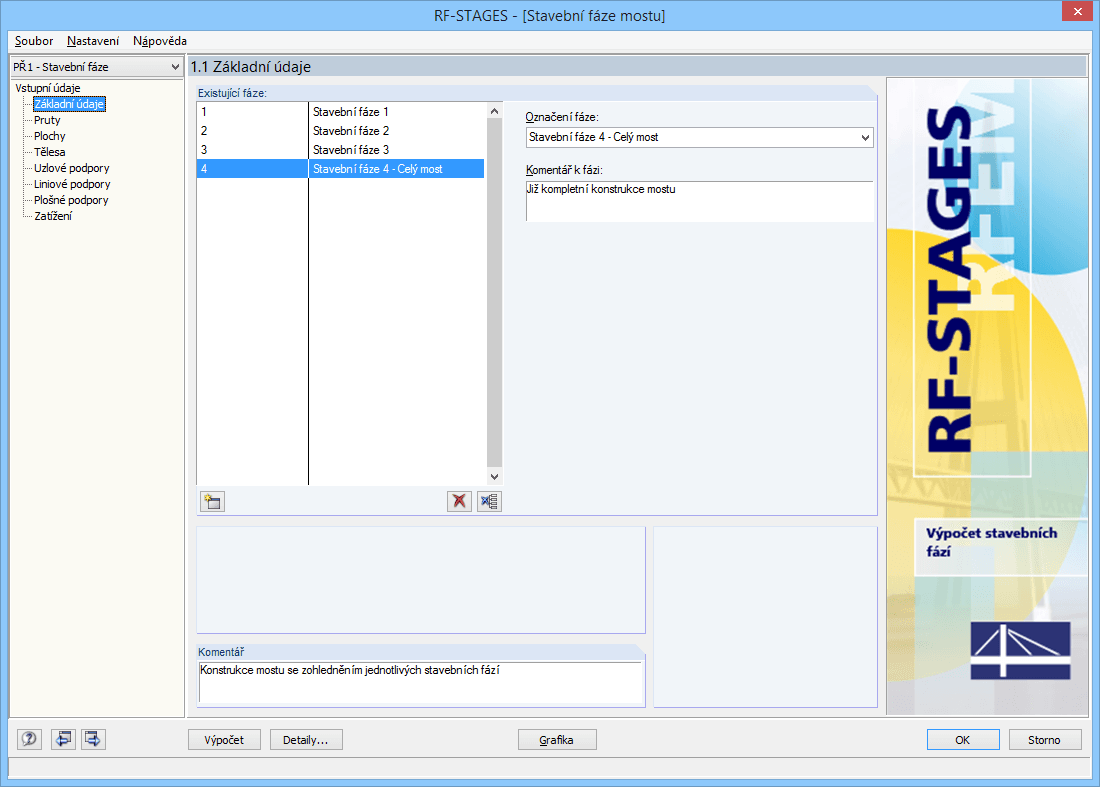Open help via the question mark icon

[29, 739]
